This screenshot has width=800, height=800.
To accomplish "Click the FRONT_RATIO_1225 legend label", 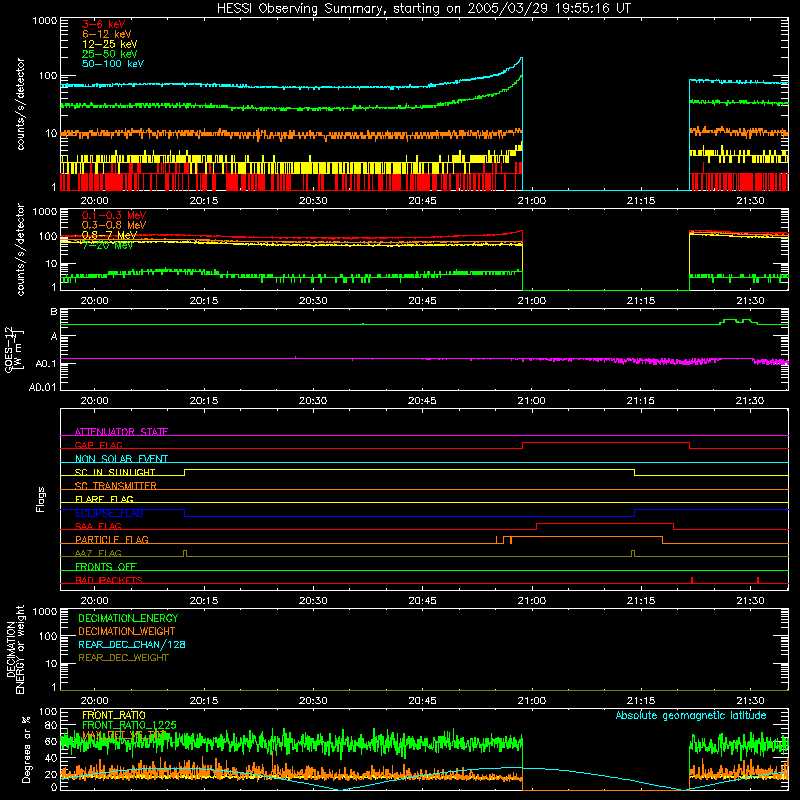I will pyautogui.click(x=130, y=725).
